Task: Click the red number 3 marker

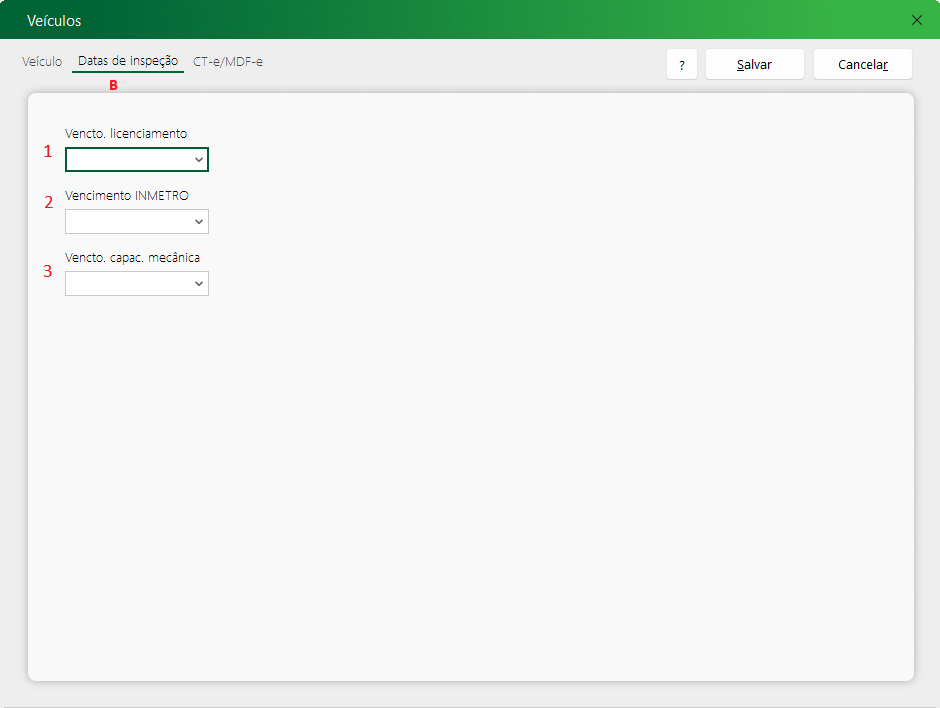Action: pyautogui.click(x=48, y=272)
